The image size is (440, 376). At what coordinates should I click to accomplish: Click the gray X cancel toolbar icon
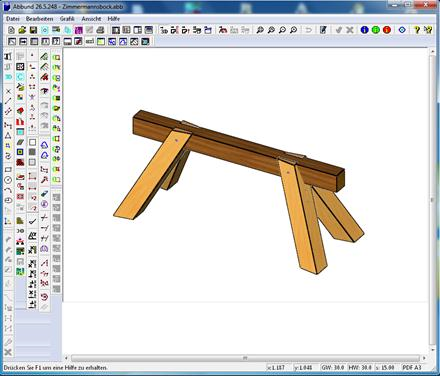click(x=350, y=30)
